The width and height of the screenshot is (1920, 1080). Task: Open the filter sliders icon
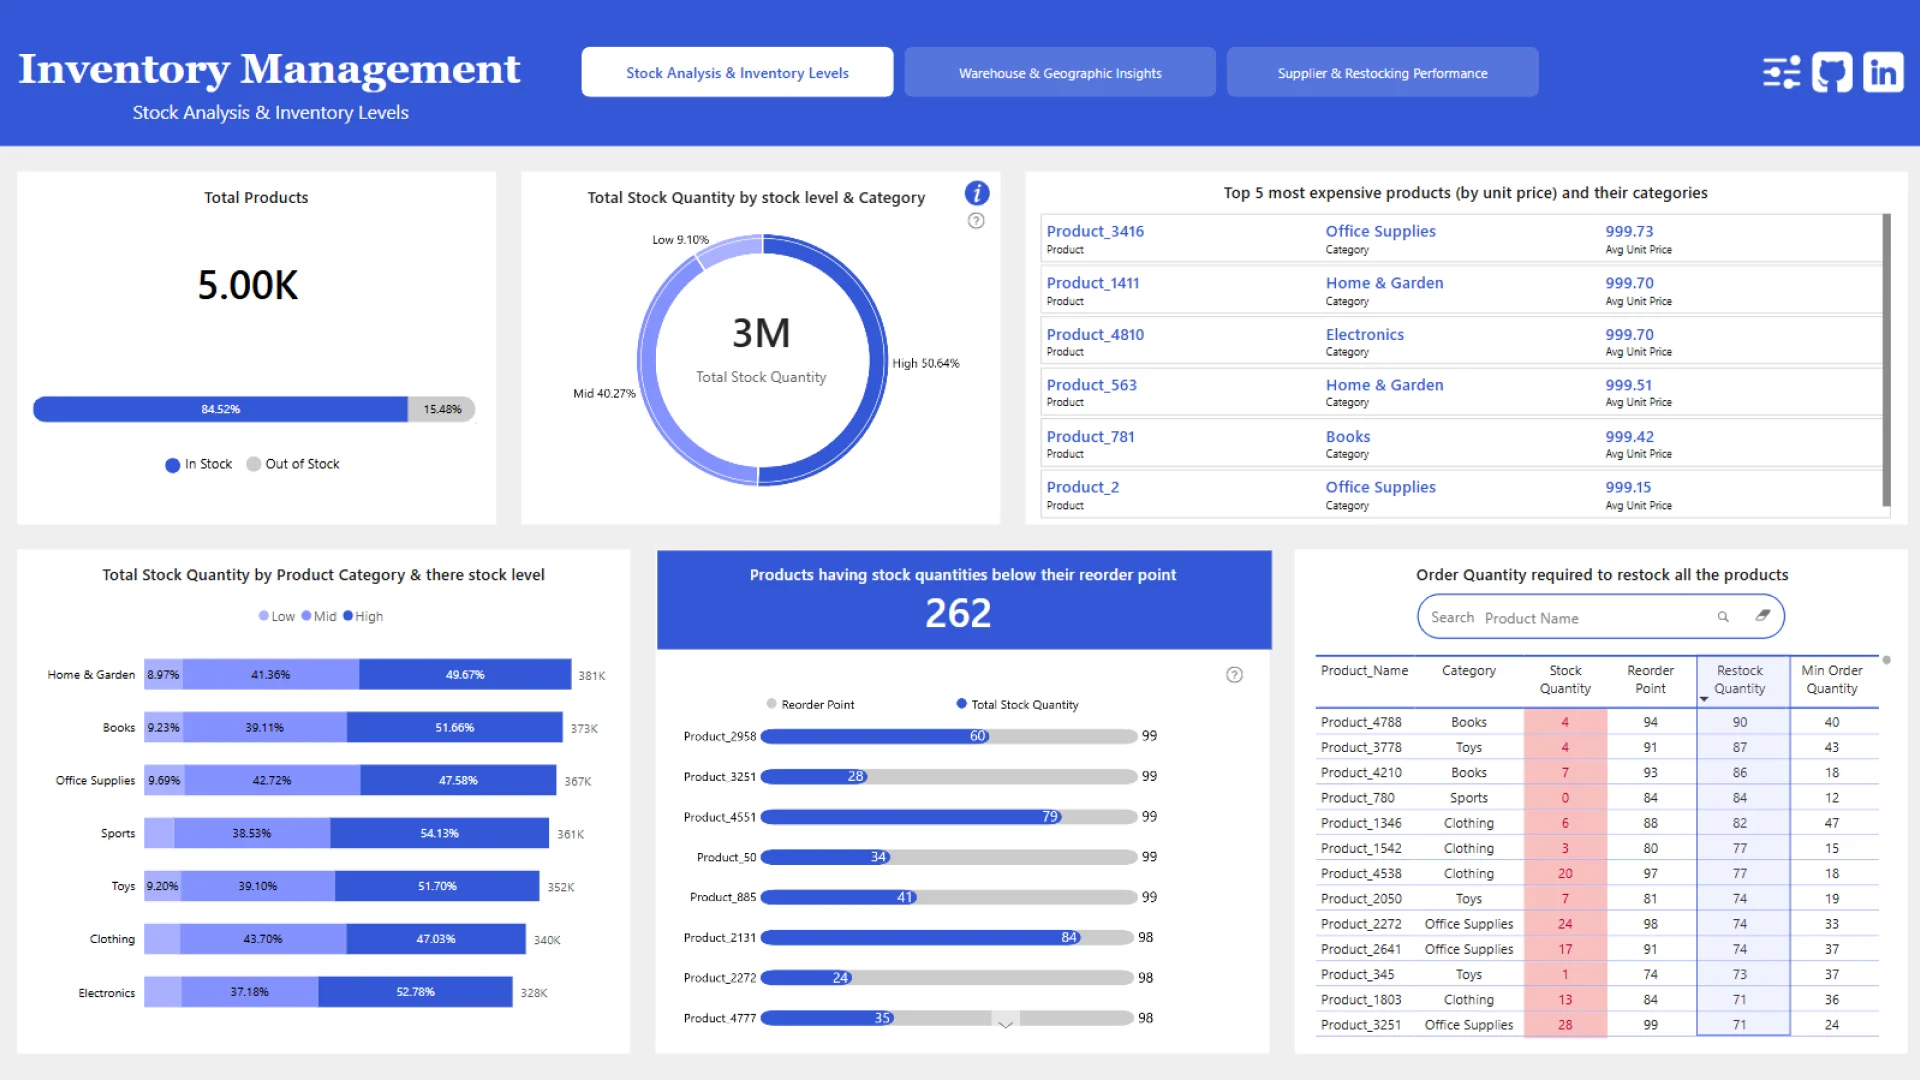(x=1781, y=73)
